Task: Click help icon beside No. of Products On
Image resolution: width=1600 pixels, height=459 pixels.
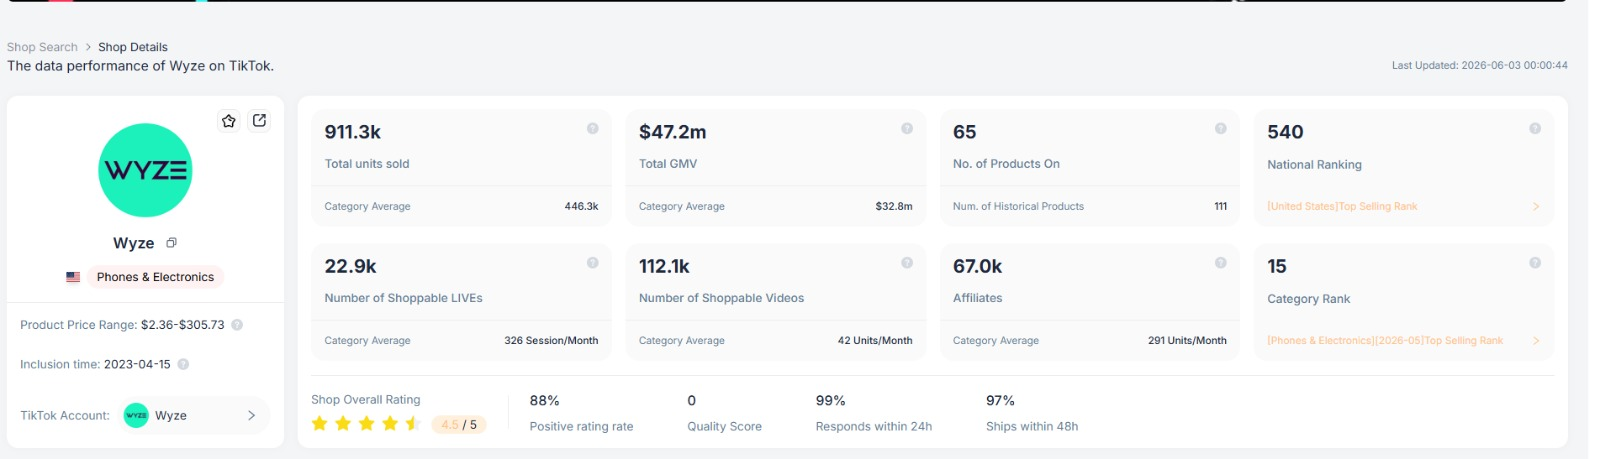Action: (1221, 128)
